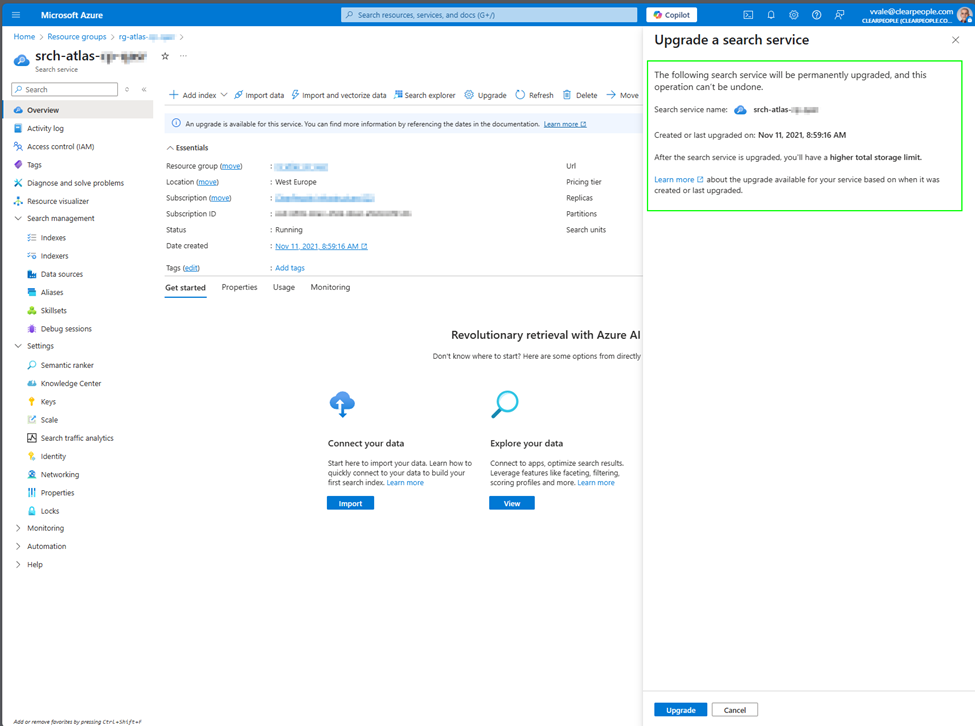The image size is (975, 726).
Task: Open the ellipsis more options beside title
Action: [183, 56]
